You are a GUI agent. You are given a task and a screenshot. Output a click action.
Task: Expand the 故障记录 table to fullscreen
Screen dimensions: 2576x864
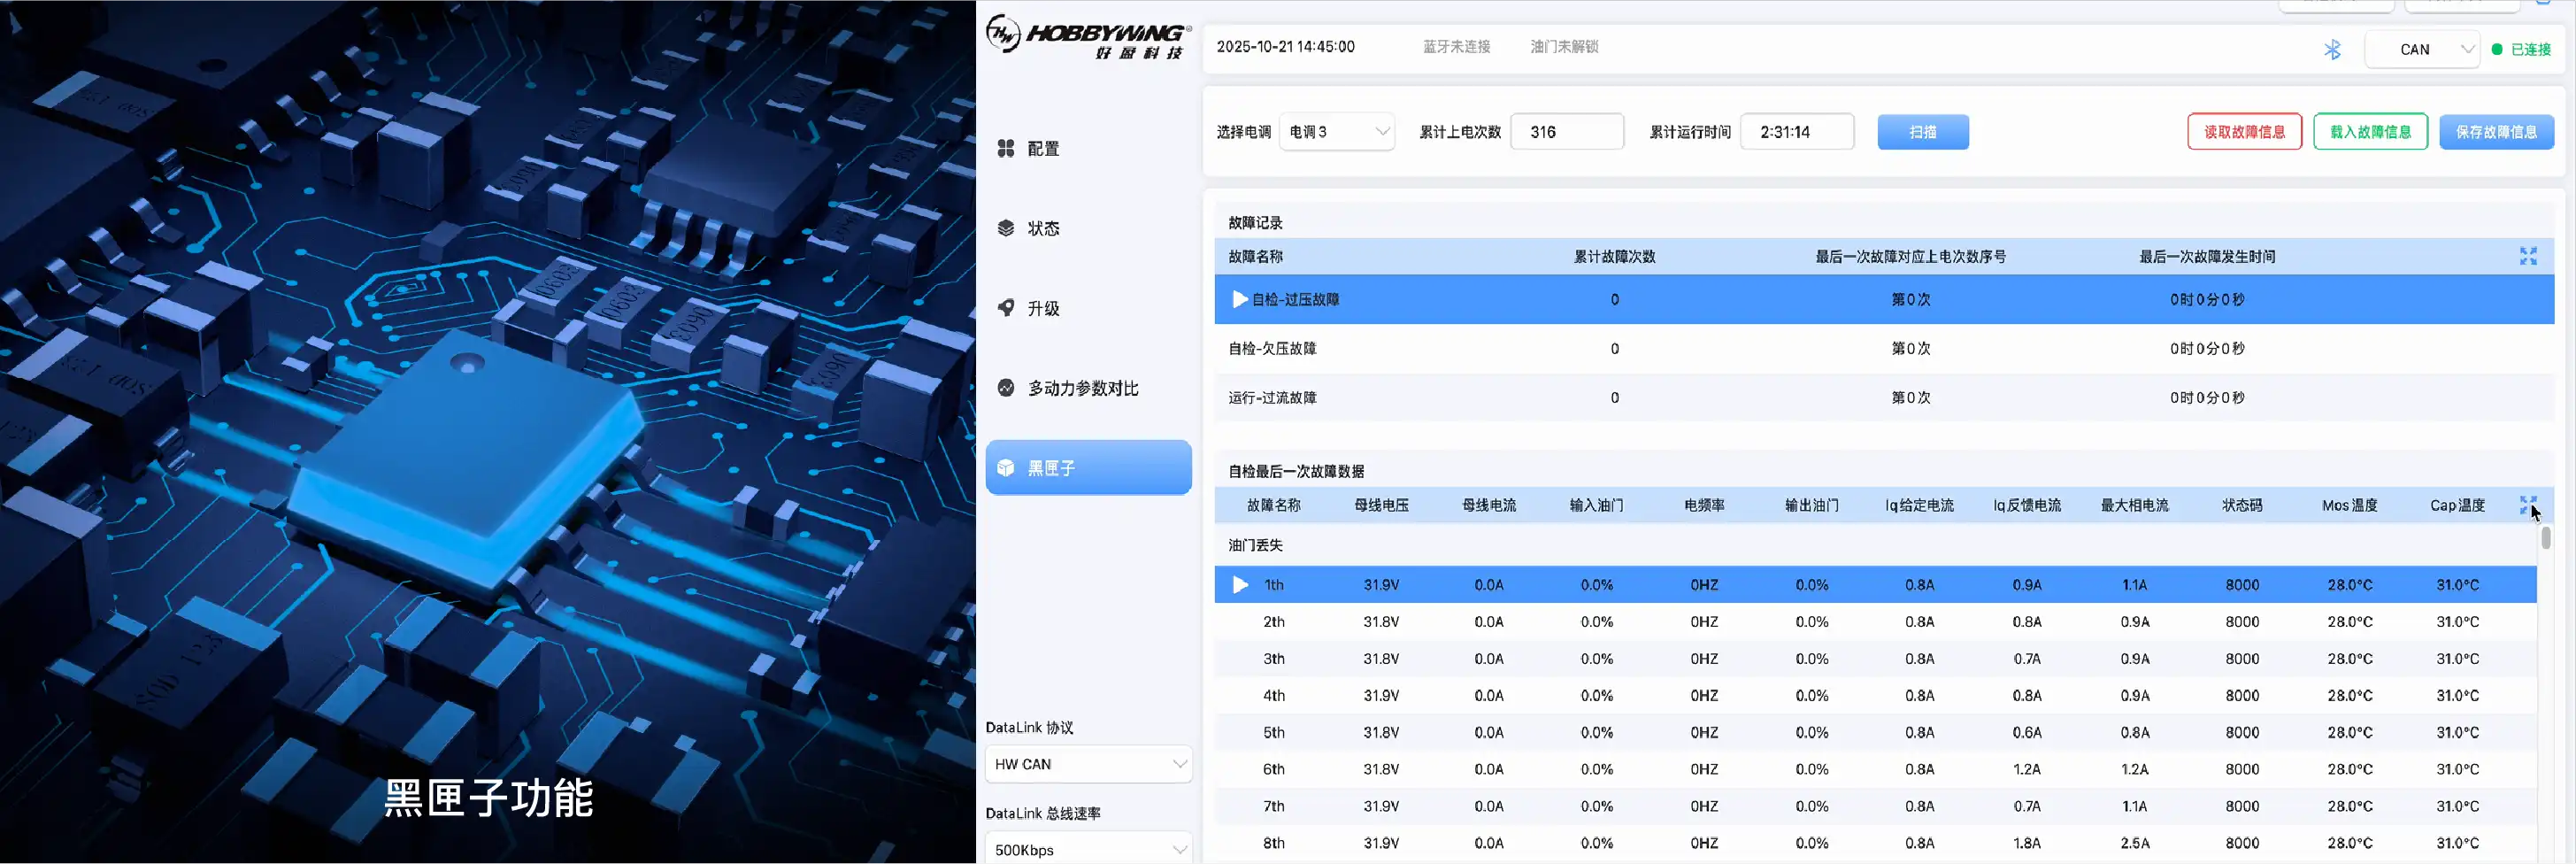coord(2528,257)
